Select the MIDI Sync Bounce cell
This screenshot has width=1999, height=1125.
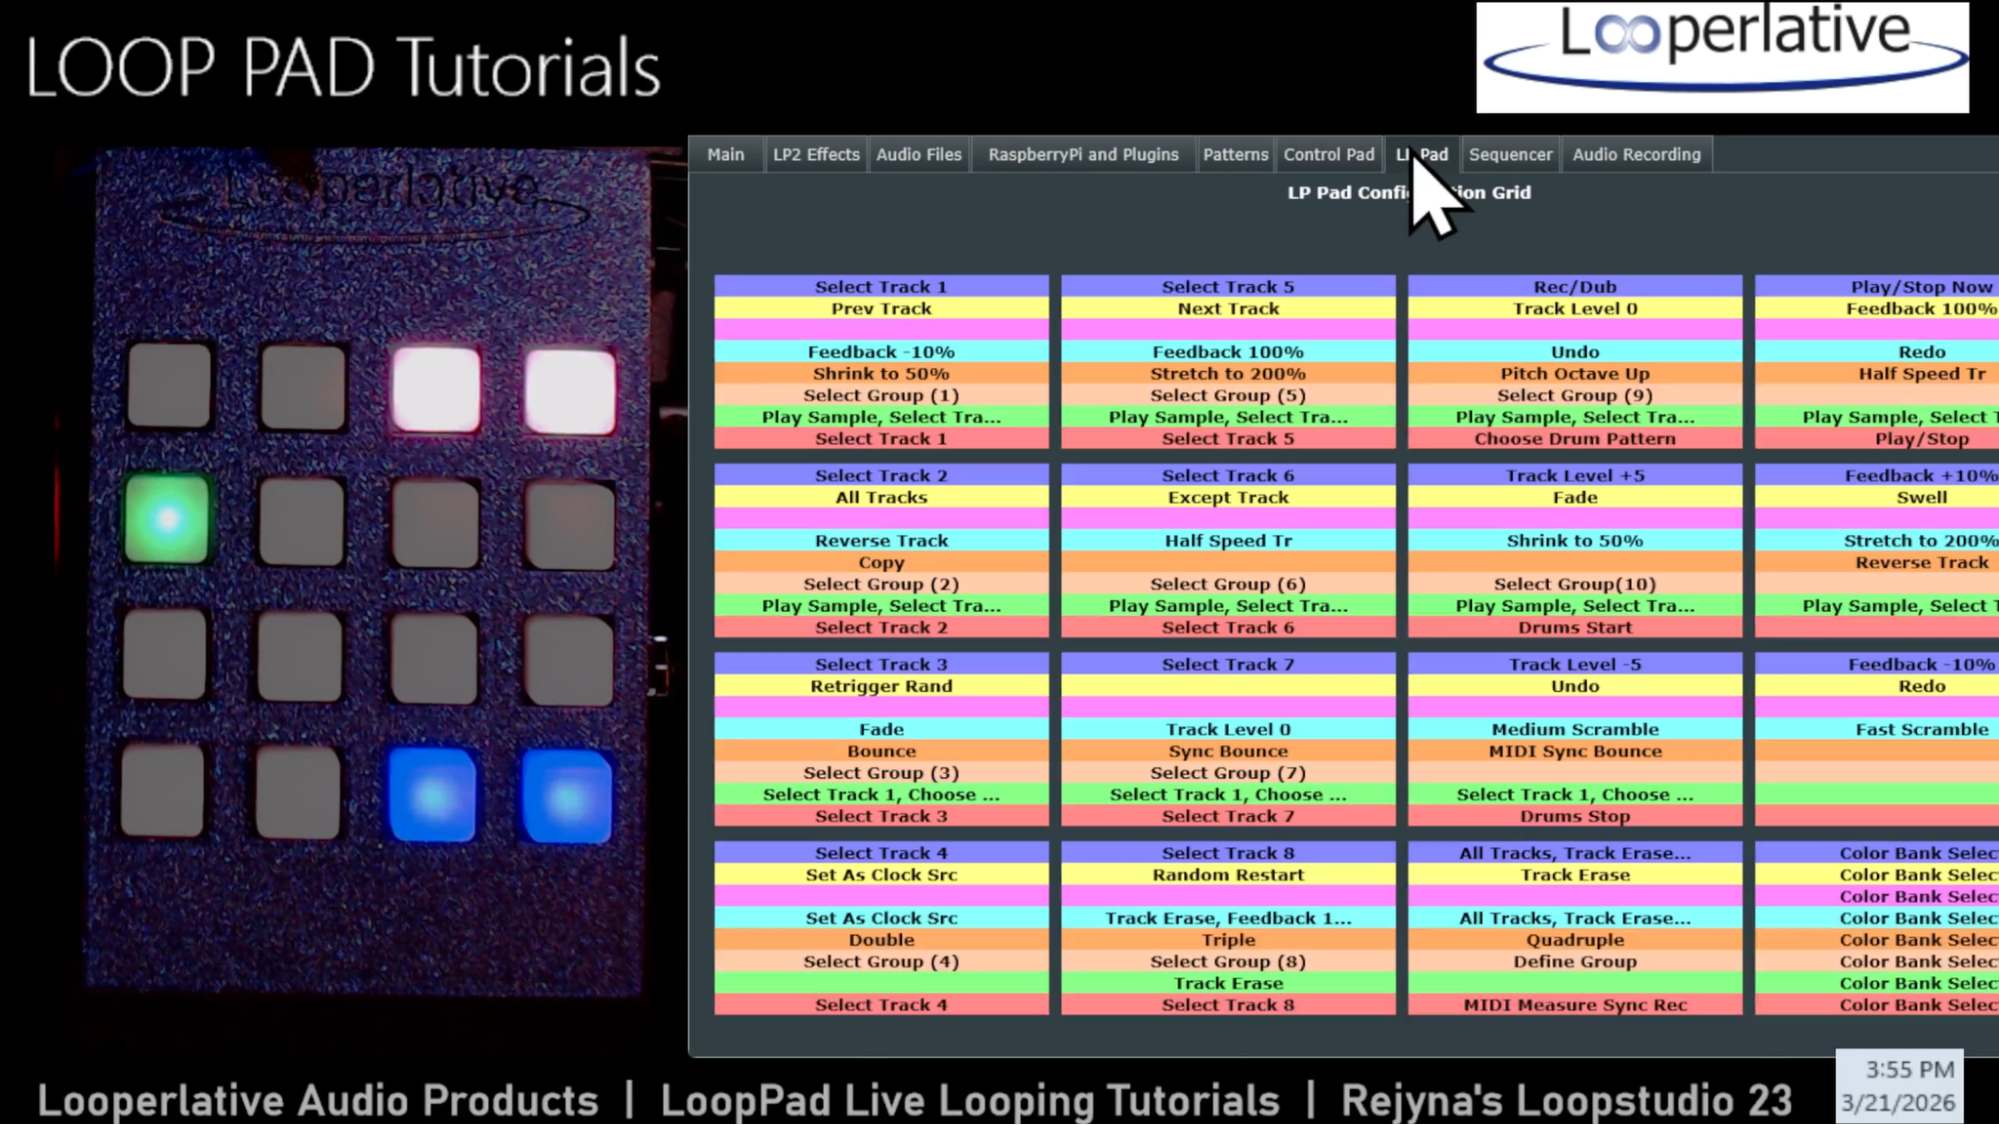point(1575,752)
